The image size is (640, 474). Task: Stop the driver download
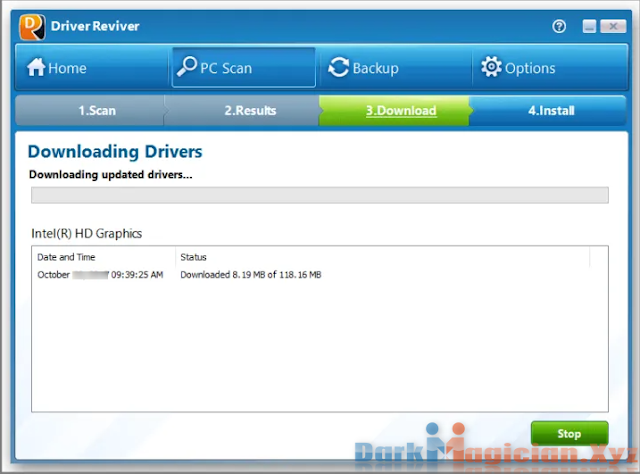[569, 433]
